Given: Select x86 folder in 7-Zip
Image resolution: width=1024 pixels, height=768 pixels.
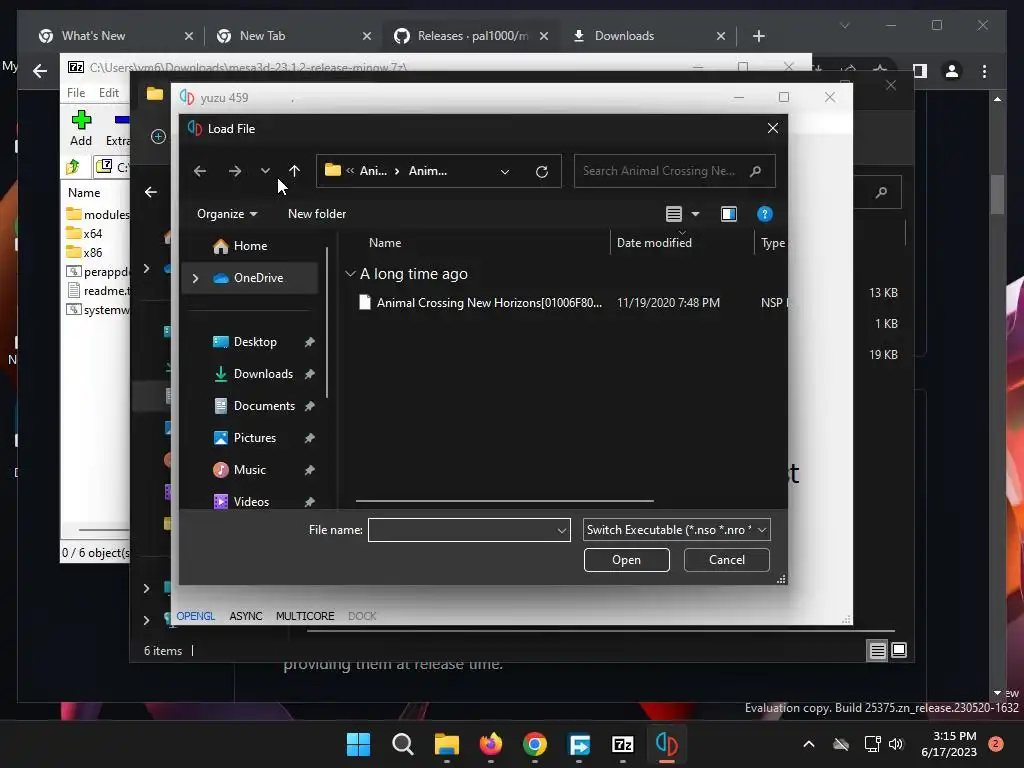Looking at the screenshot, I should pyautogui.click(x=85, y=253).
